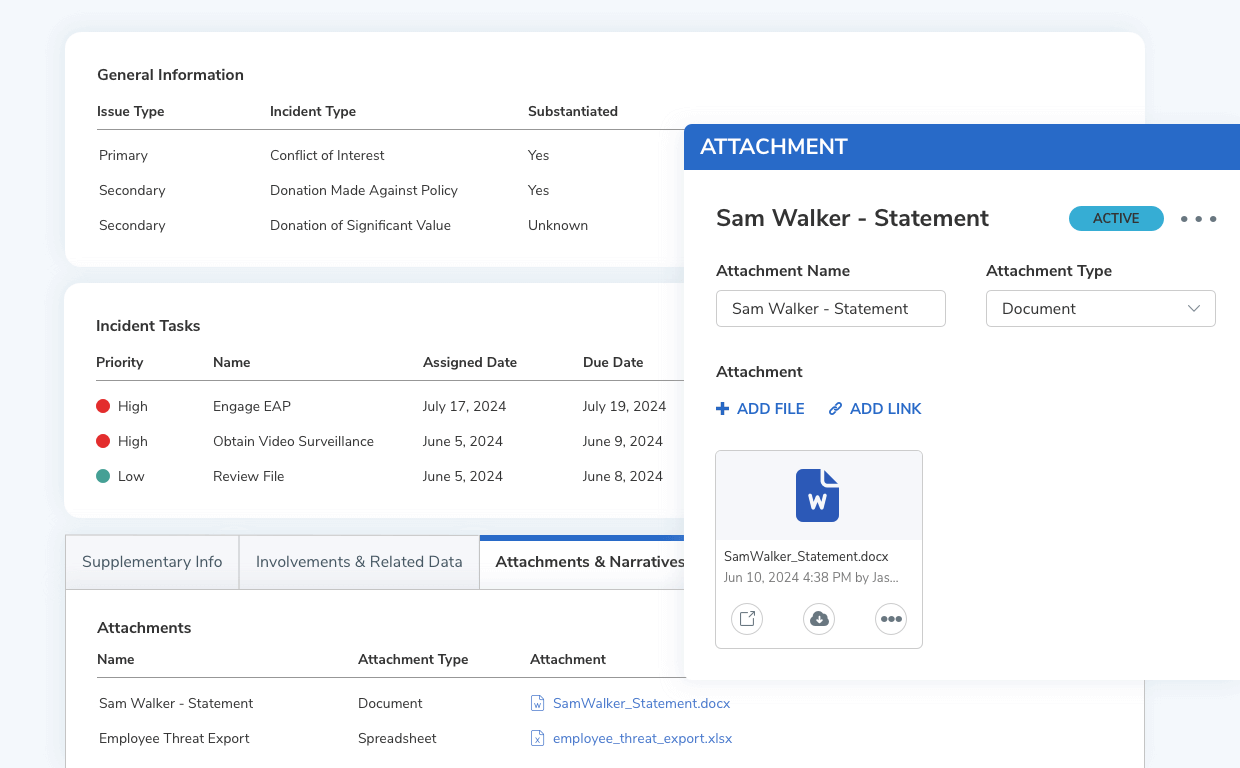The height and width of the screenshot is (768, 1240).
Task: Switch to the Supplementary Info tab
Action: (x=152, y=562)
